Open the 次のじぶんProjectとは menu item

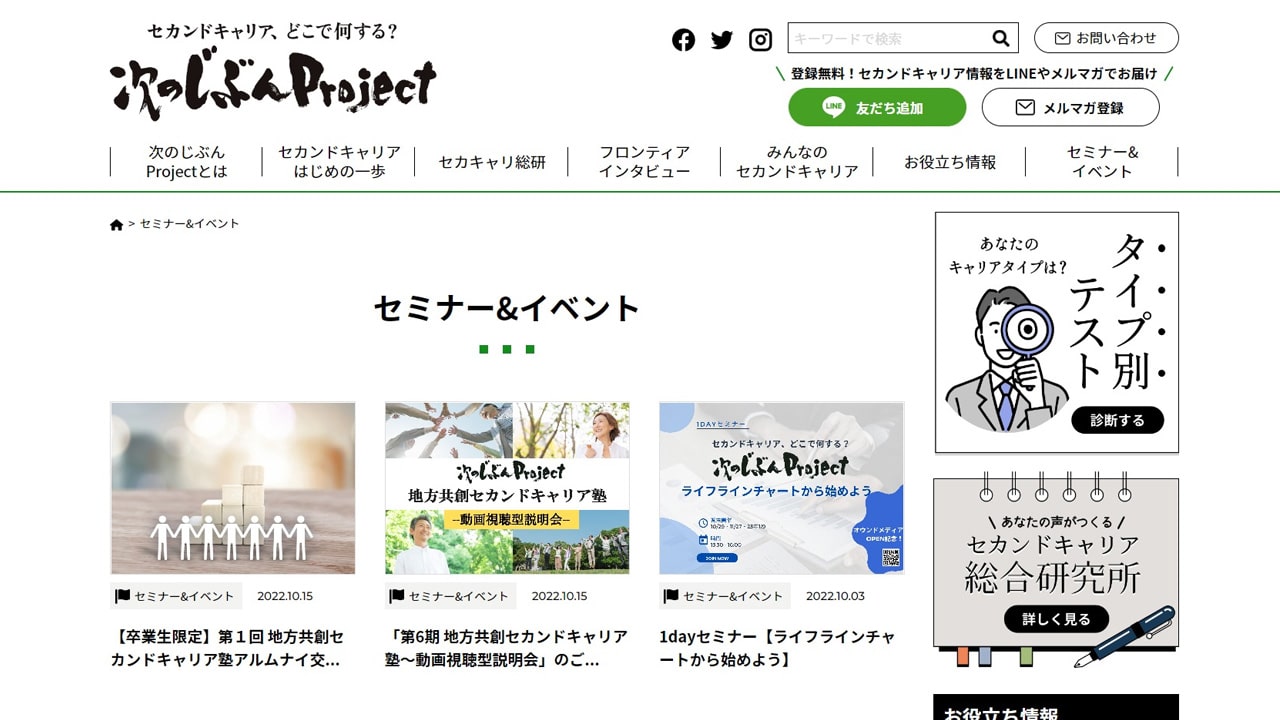(187, 162)
